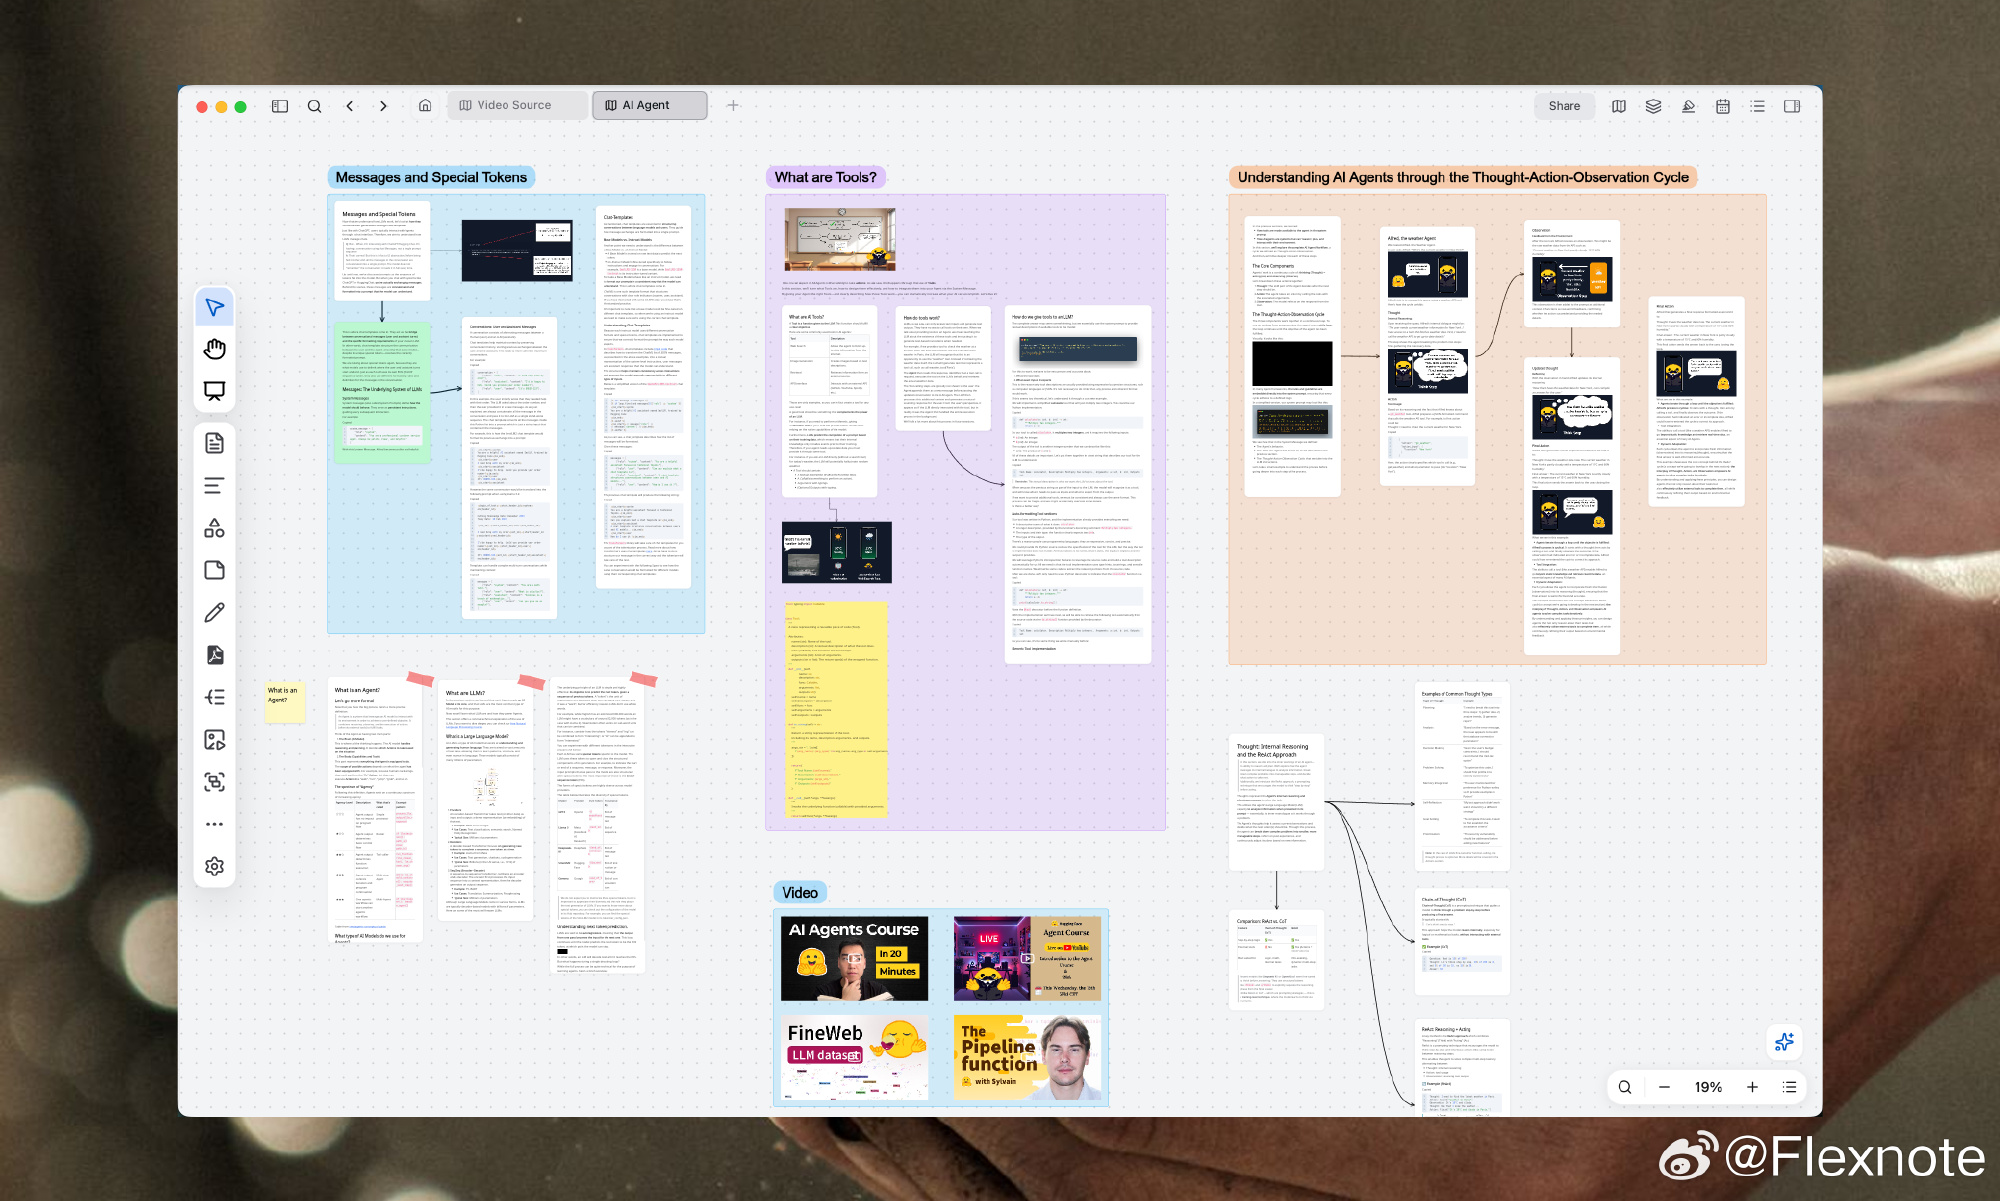Click the 19% zoom level
The height and width of the screenshot is (1201, 2000).
pos(1708,1087)
